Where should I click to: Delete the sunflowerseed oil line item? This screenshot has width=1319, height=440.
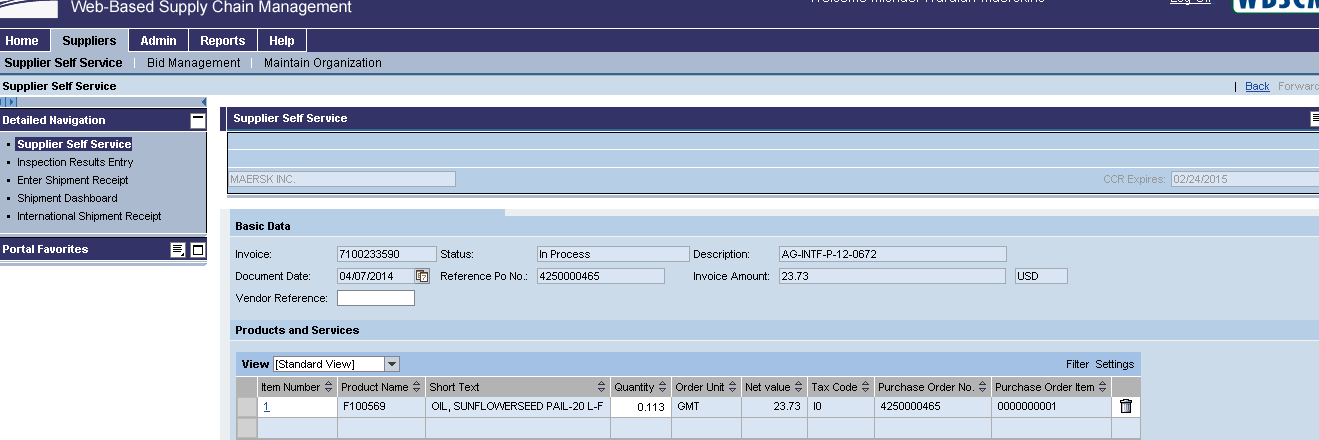(1125, 406)
